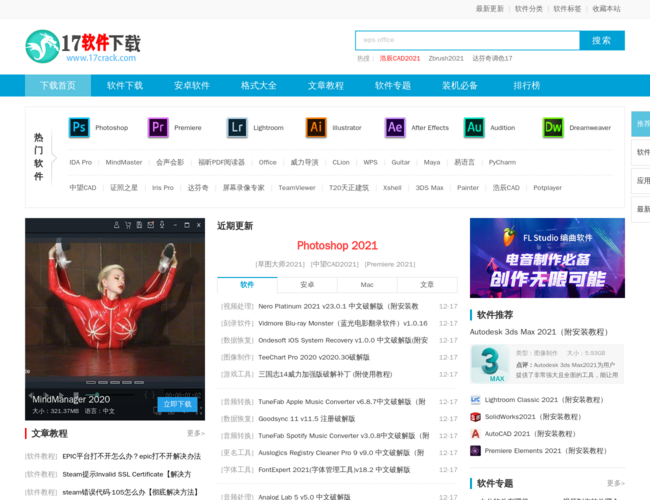Open Ondesoft iOS System Recovery entry

343,340
